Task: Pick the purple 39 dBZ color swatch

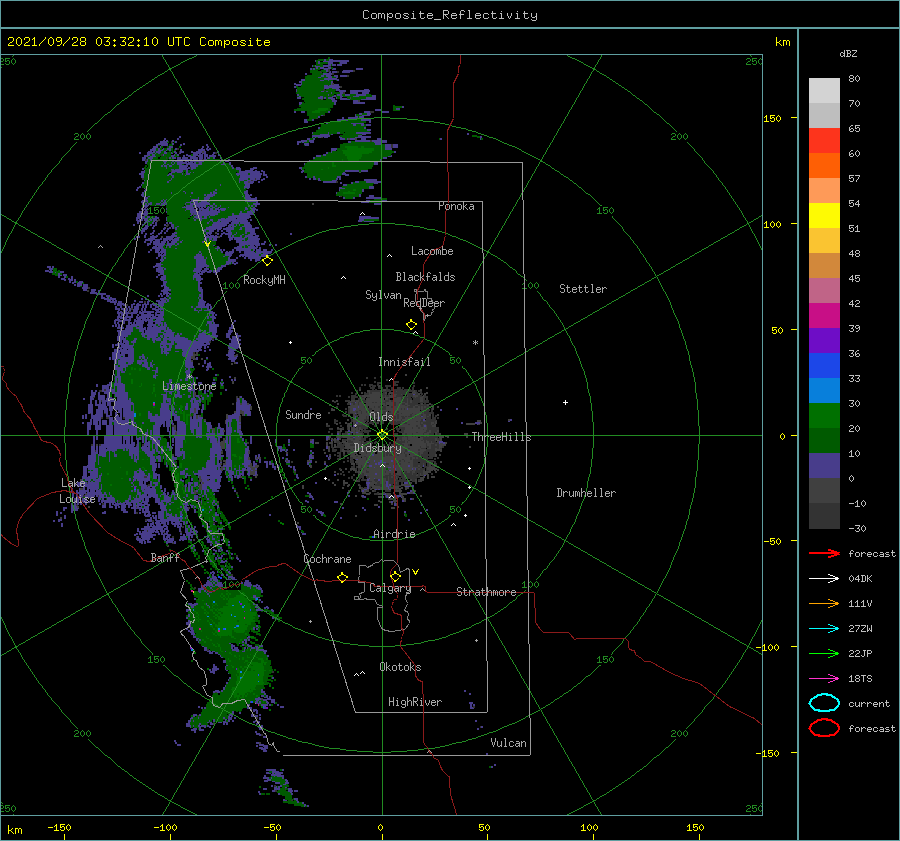Action: 824,340
